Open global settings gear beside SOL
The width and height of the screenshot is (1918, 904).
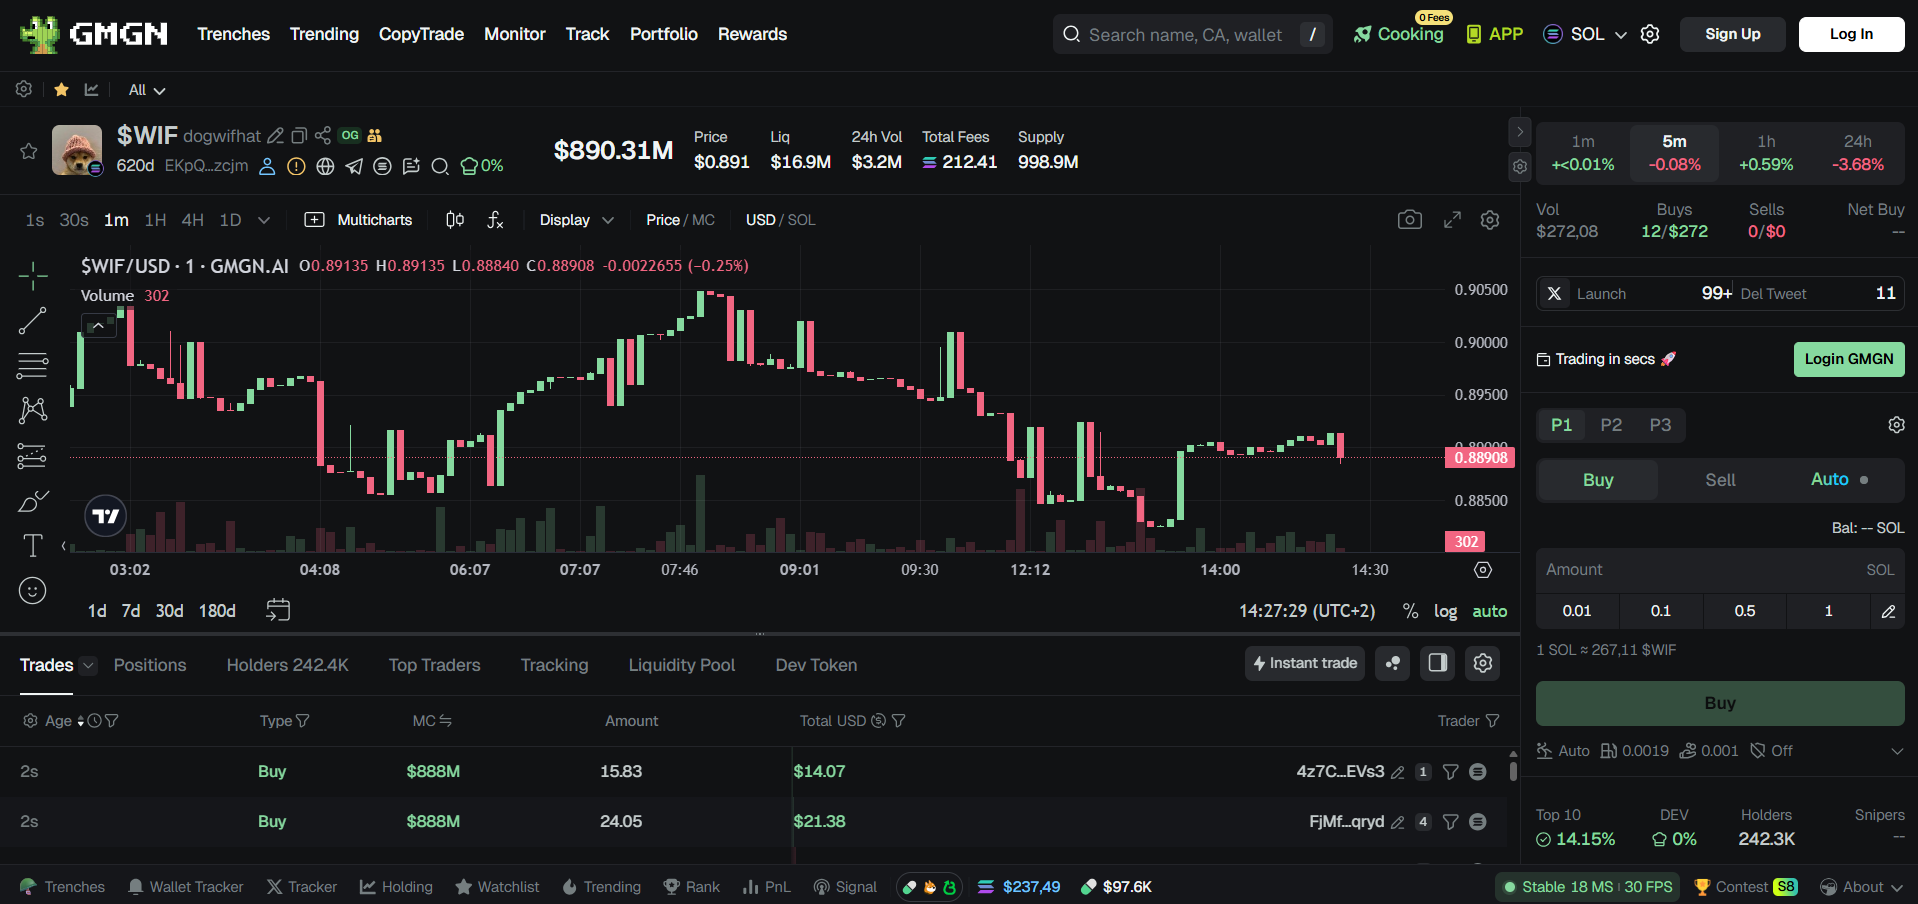[x=1650, y=34]
